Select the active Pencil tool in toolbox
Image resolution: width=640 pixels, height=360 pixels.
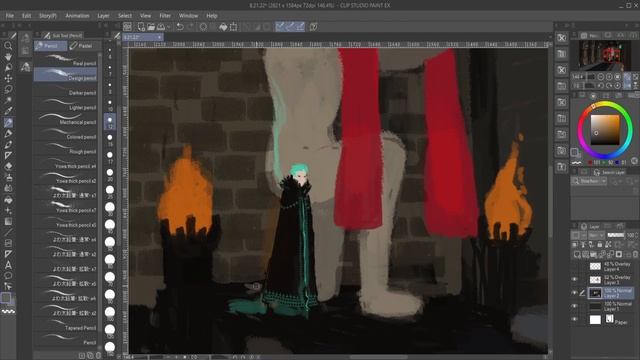coord(8,122)
